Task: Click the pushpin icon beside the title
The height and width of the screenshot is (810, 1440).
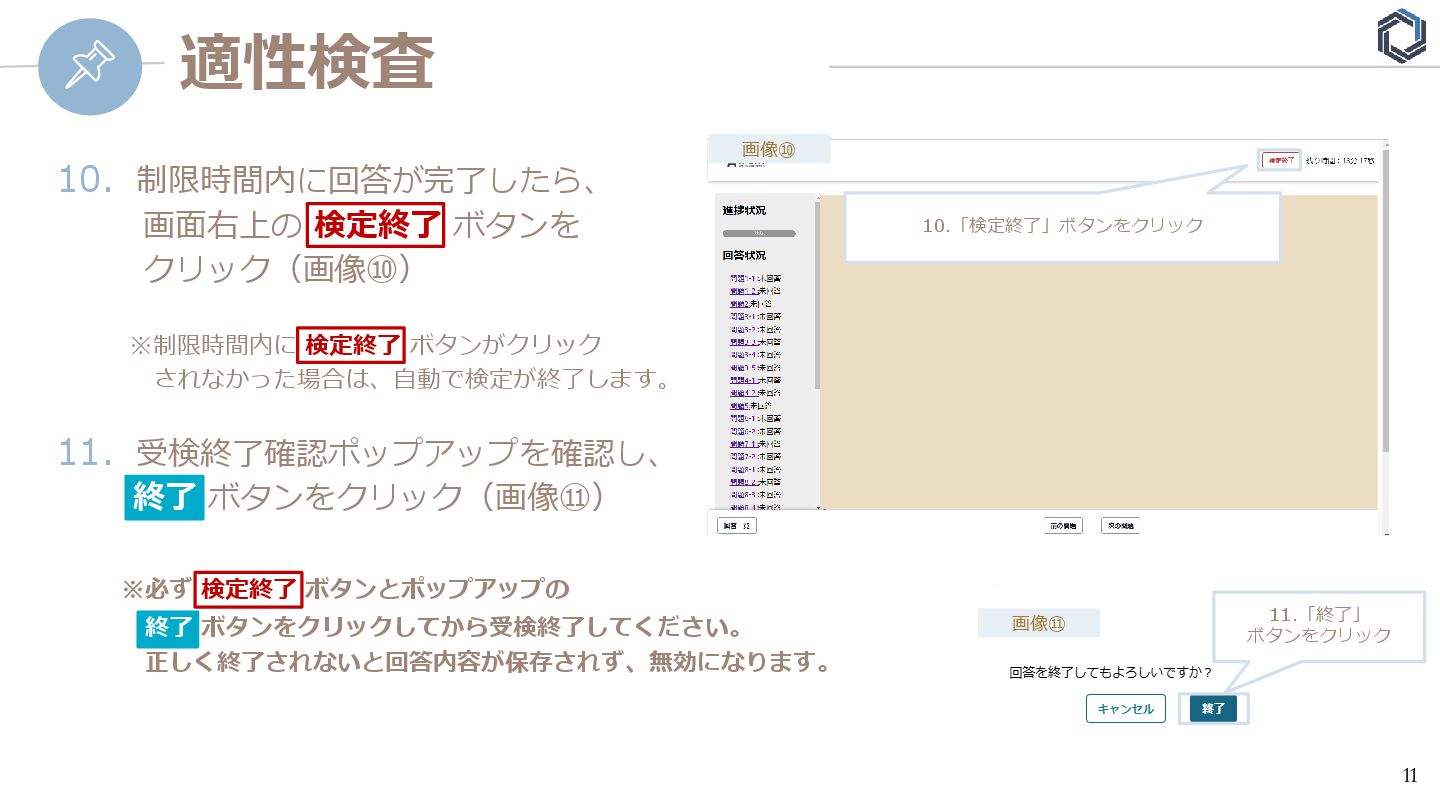Action: [90, 66]
